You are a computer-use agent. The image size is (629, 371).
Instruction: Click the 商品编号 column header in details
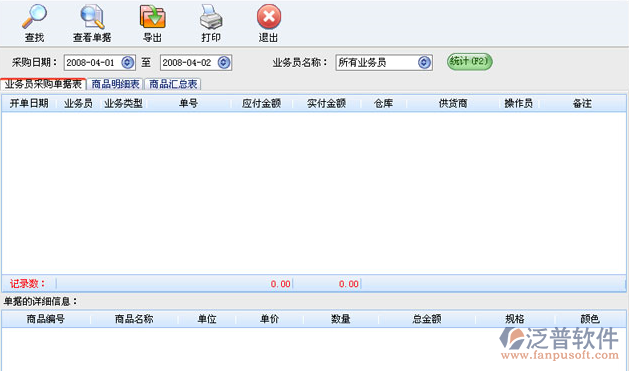(x=46, y=319)
